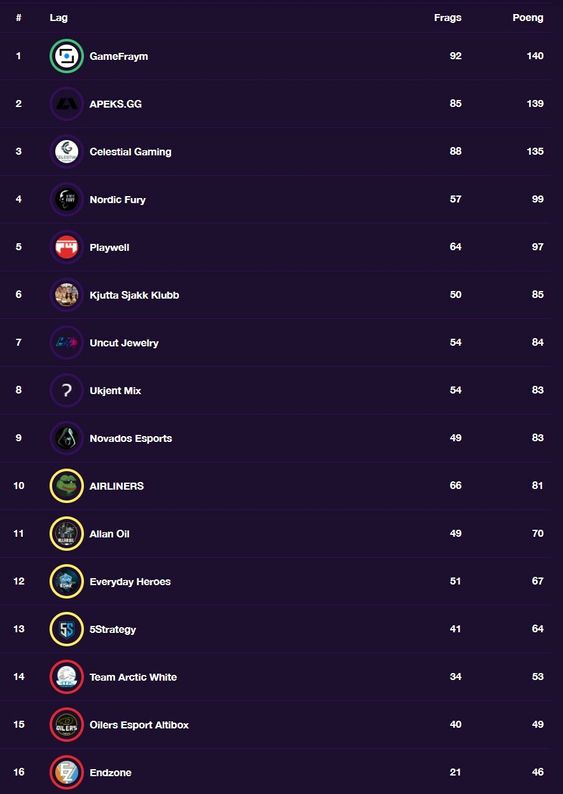
Task: Select the Uncut Jewelry logo
Action: (x=66, y=343)
